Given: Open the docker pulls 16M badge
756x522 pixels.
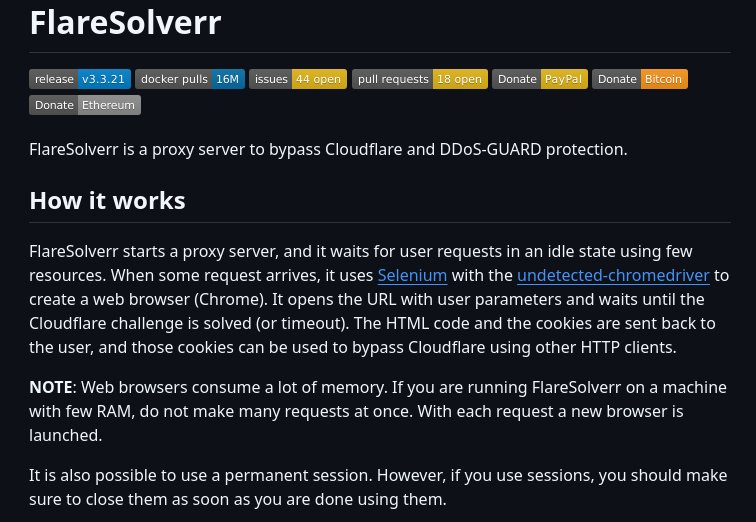Looking at the screenshot, I should (x=190, y=79).
